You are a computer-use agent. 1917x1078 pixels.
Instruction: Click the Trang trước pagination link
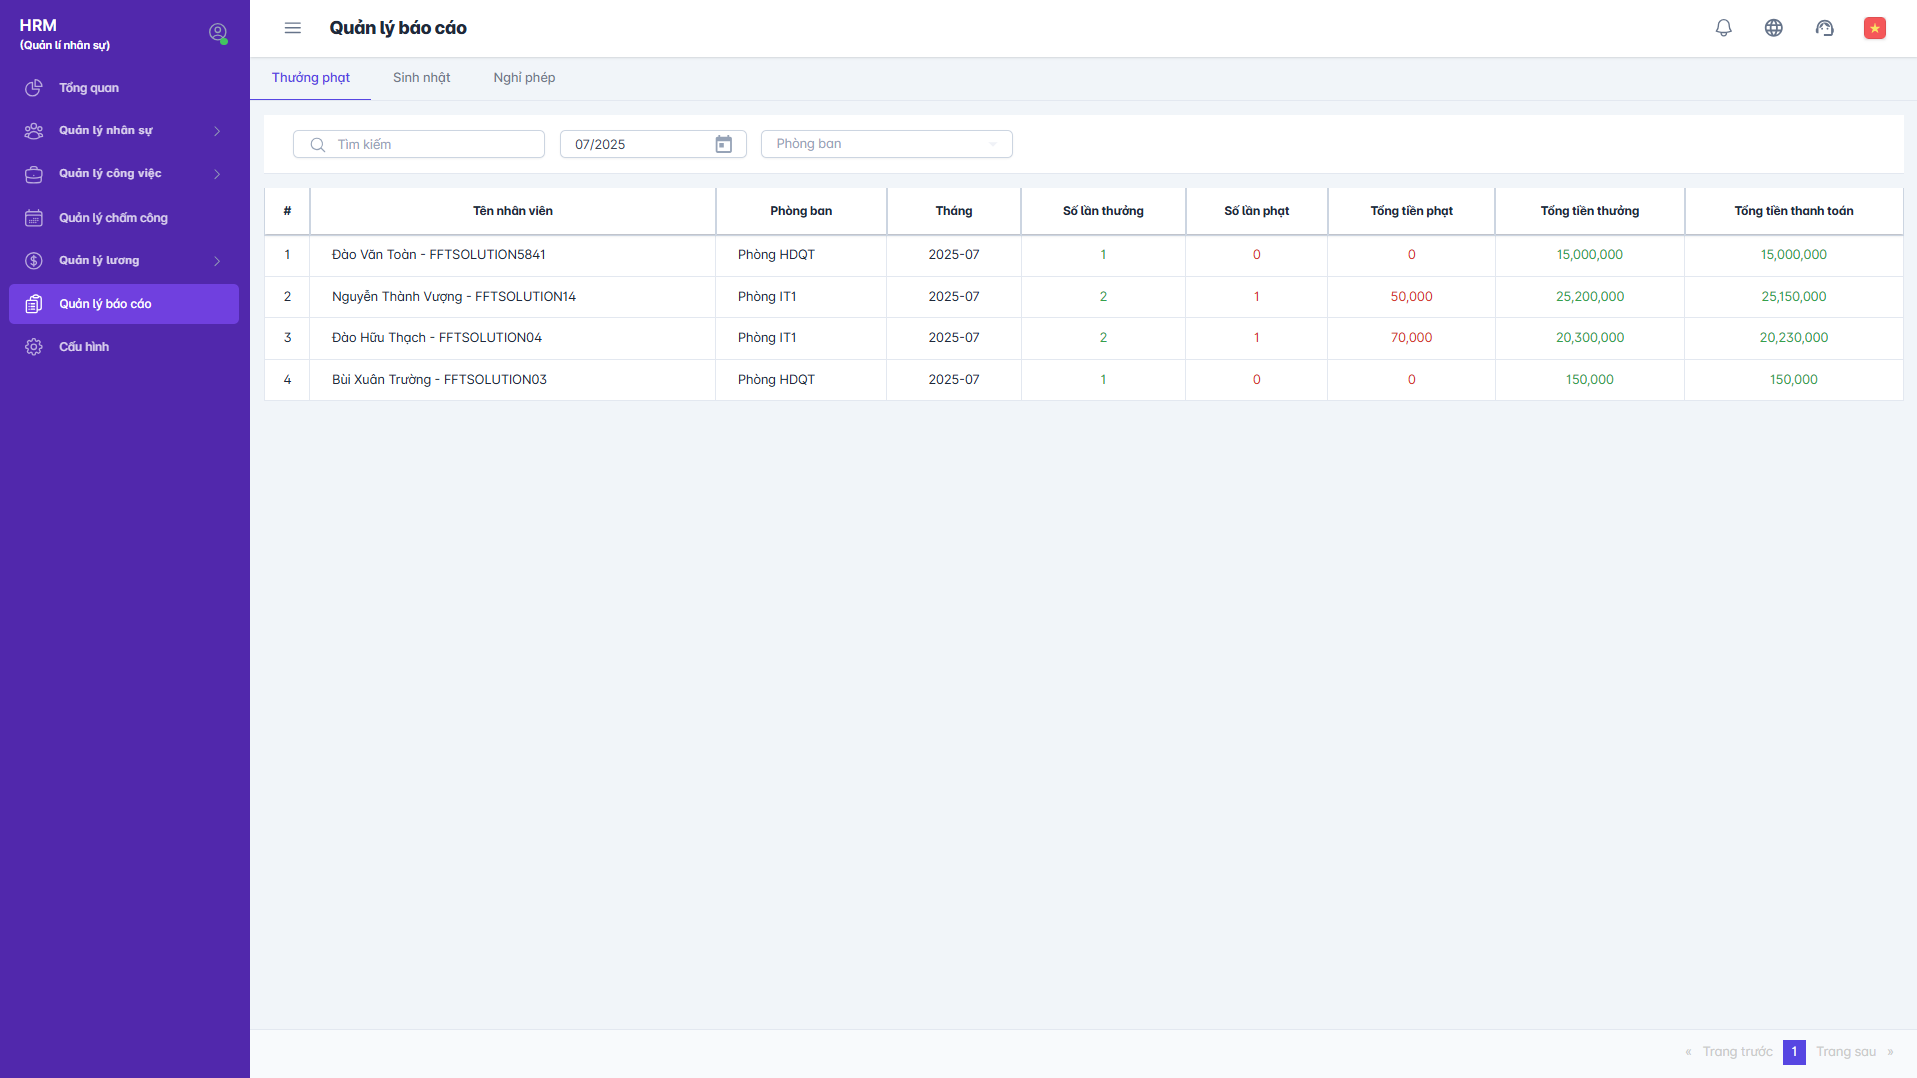1737,1052
